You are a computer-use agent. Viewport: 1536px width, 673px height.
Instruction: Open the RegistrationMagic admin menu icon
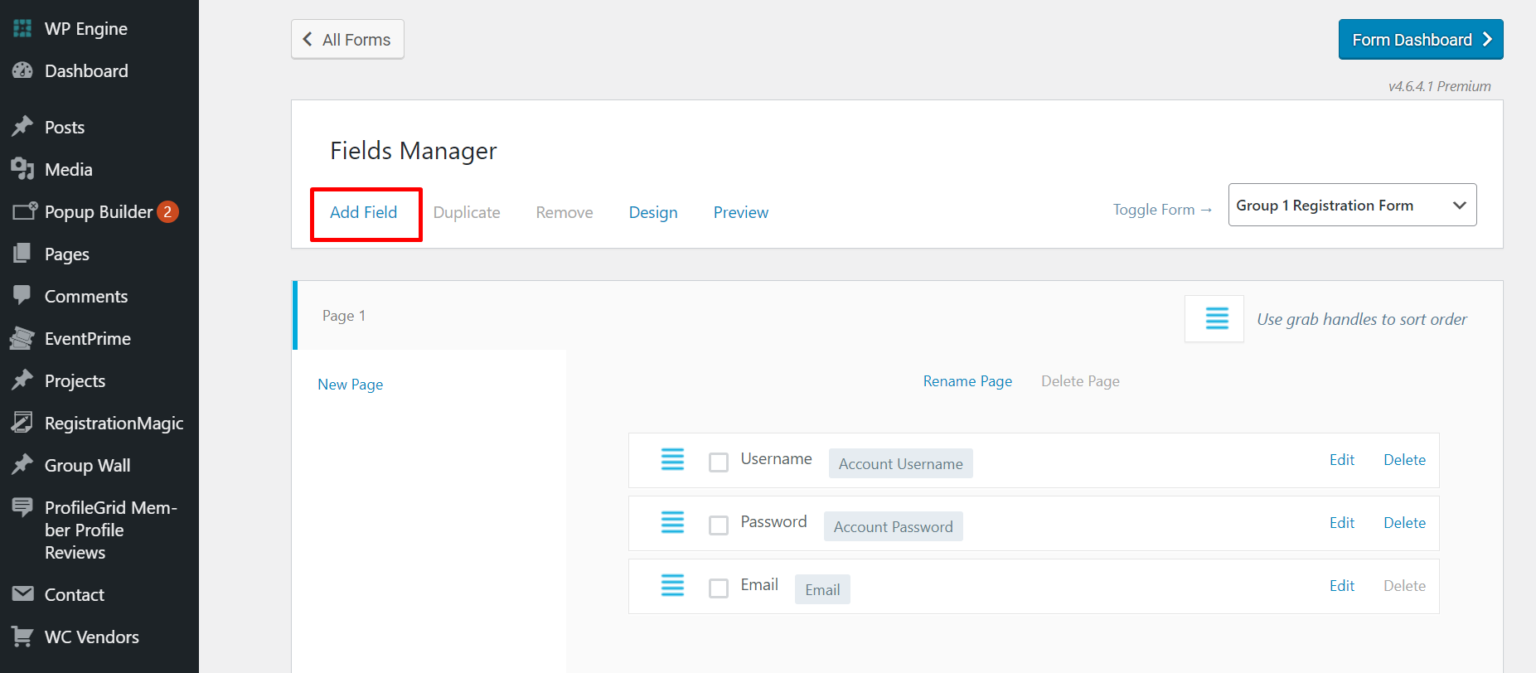click(x=21, y=422)
